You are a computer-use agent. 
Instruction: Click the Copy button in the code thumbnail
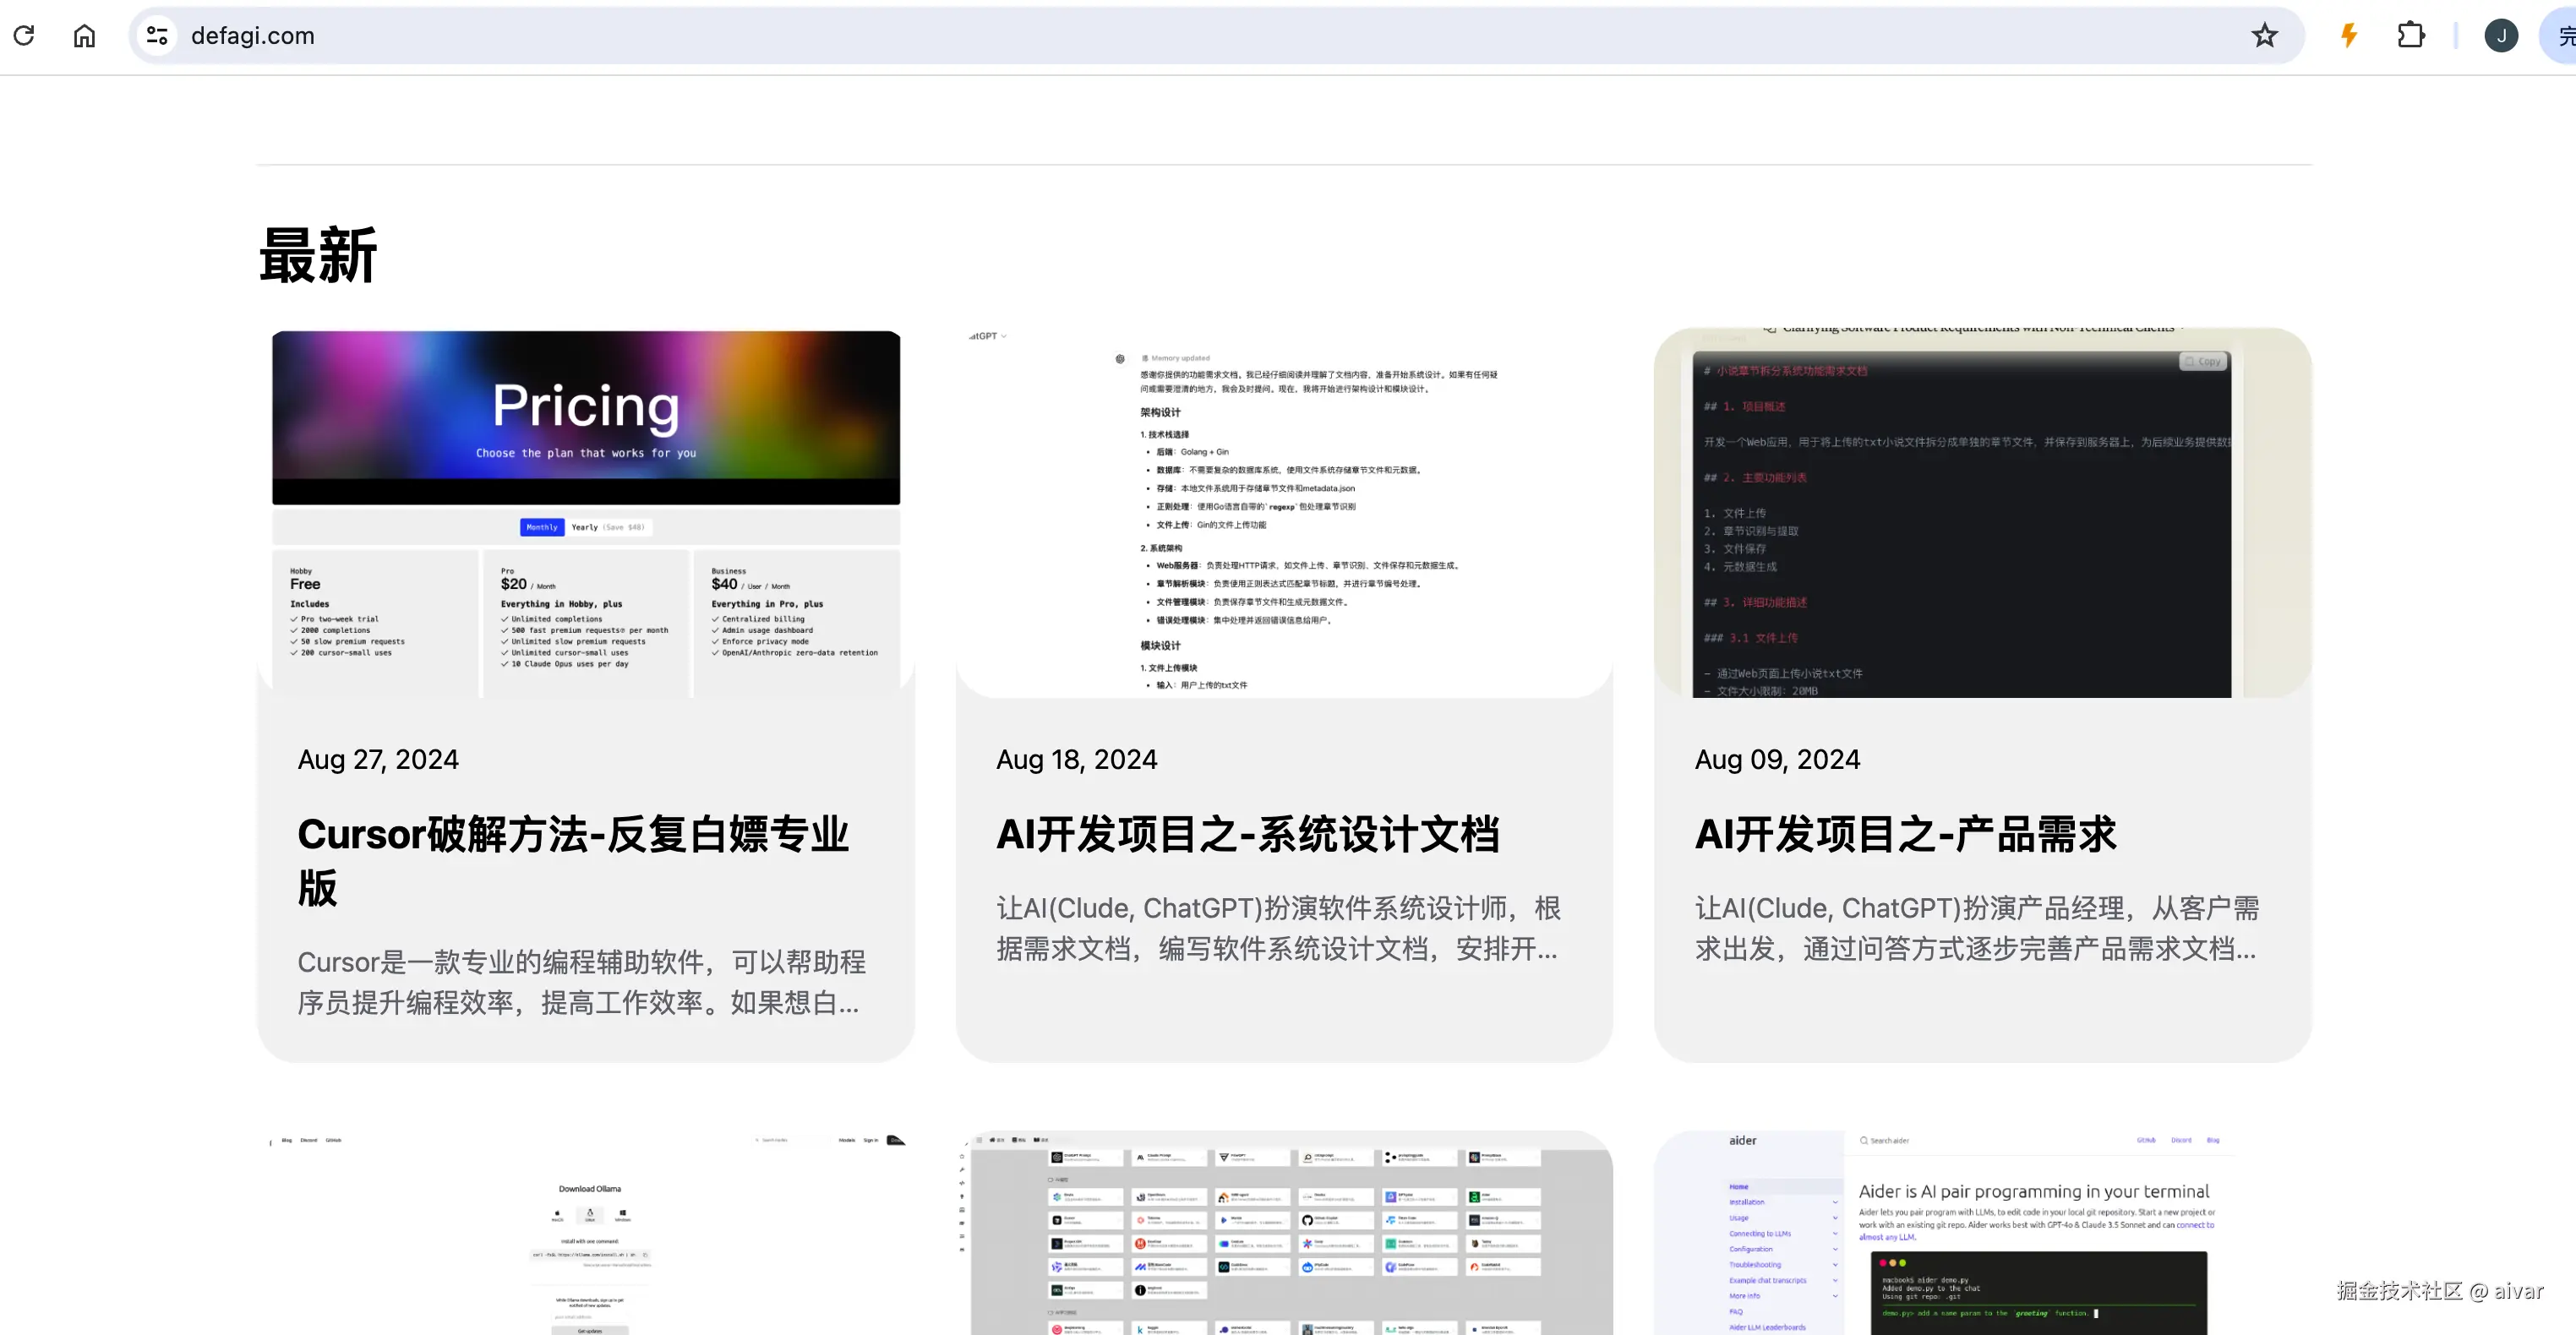coord(2203,361)
